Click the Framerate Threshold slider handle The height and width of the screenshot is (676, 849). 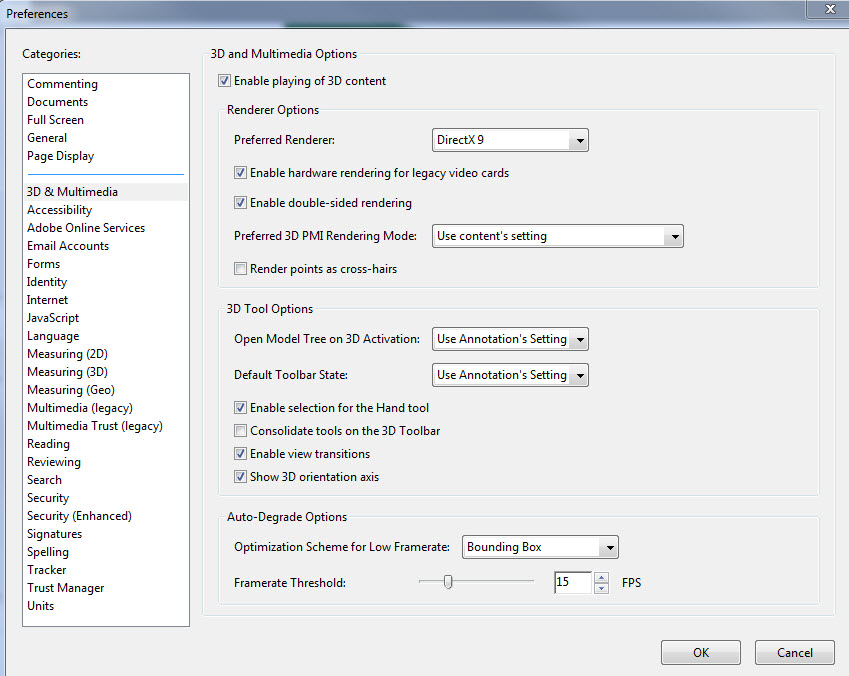pos(448,582)
